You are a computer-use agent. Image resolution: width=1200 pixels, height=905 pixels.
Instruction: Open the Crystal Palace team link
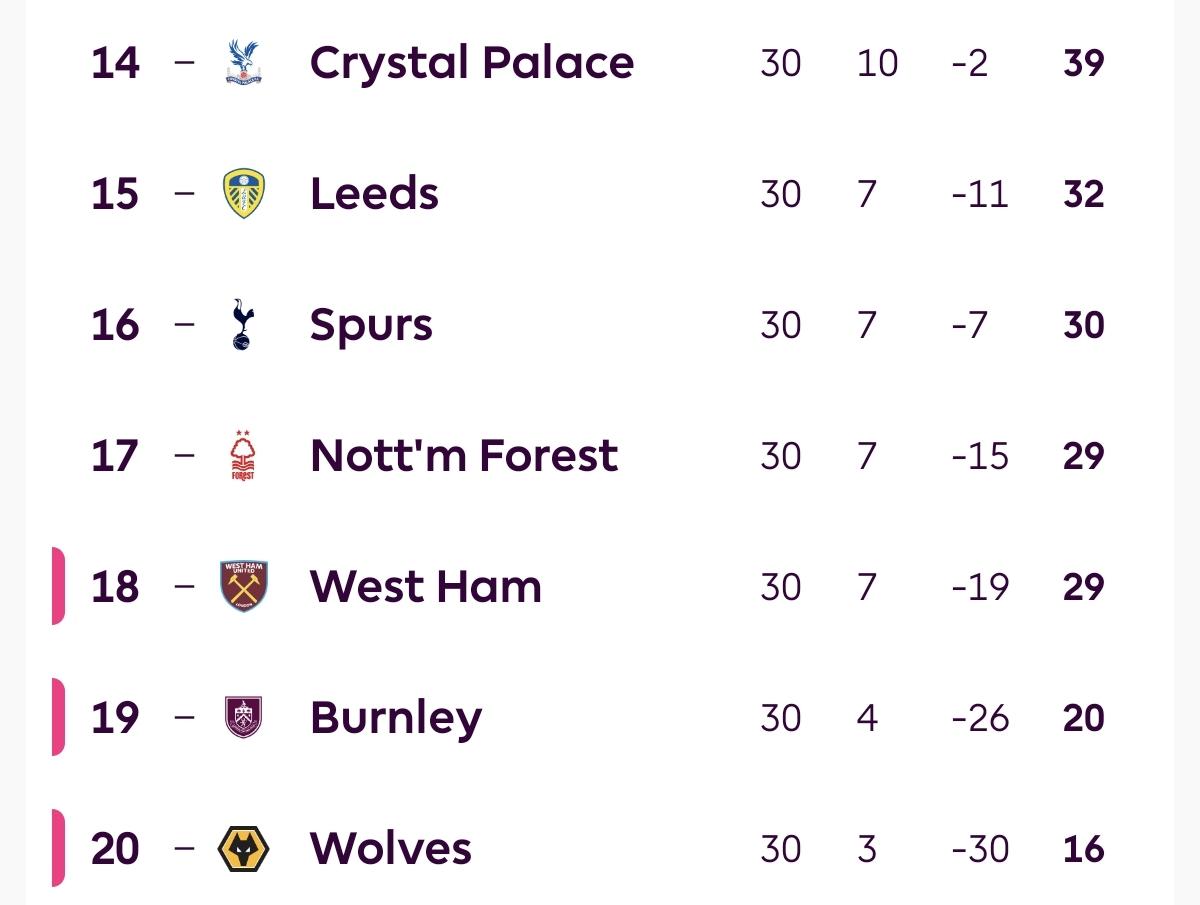tap(471, 63)
